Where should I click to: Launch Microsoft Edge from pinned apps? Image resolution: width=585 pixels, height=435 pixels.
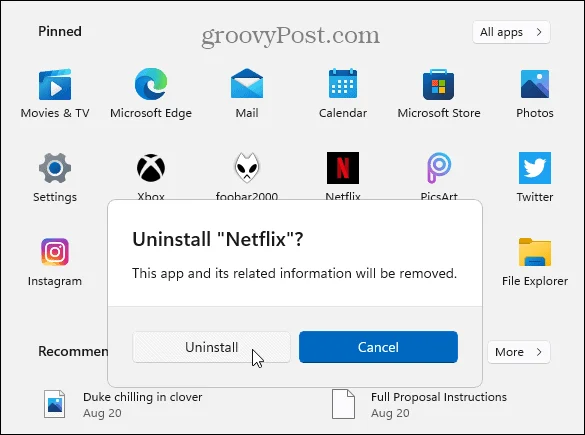[x=151, y=84]
